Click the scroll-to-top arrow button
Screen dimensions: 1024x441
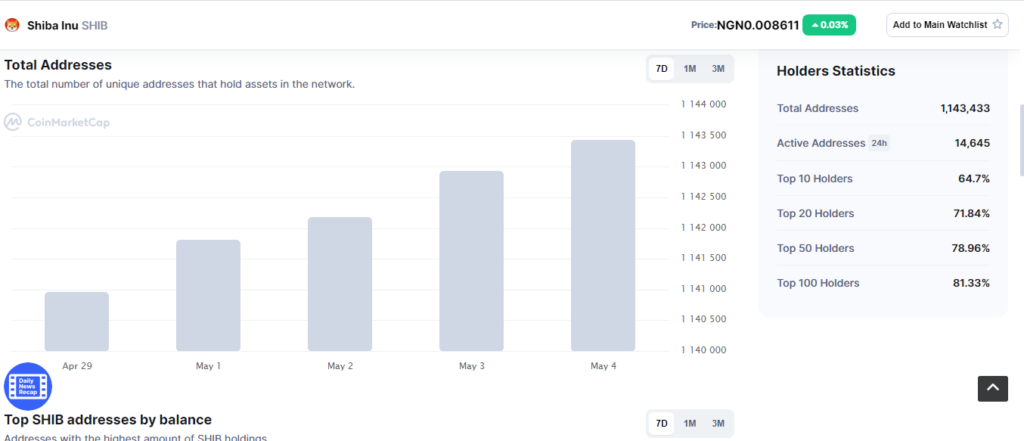click(x=993, y=389)
